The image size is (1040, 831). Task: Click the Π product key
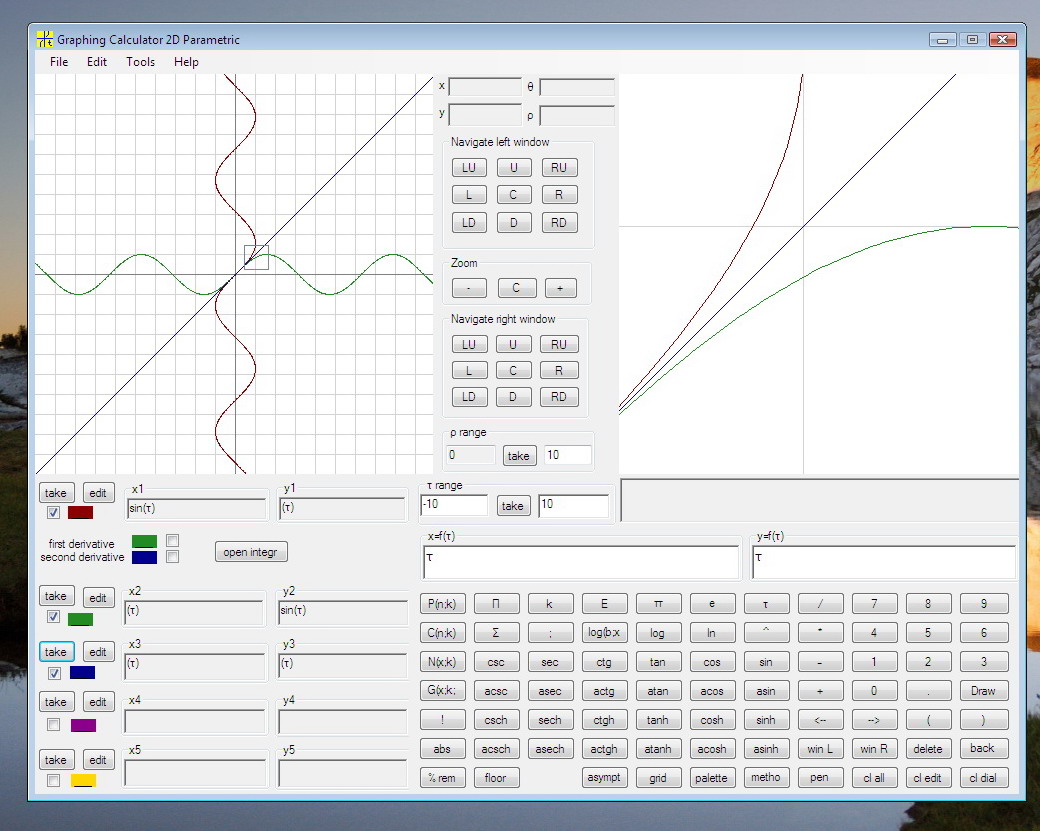click(496, 604)
